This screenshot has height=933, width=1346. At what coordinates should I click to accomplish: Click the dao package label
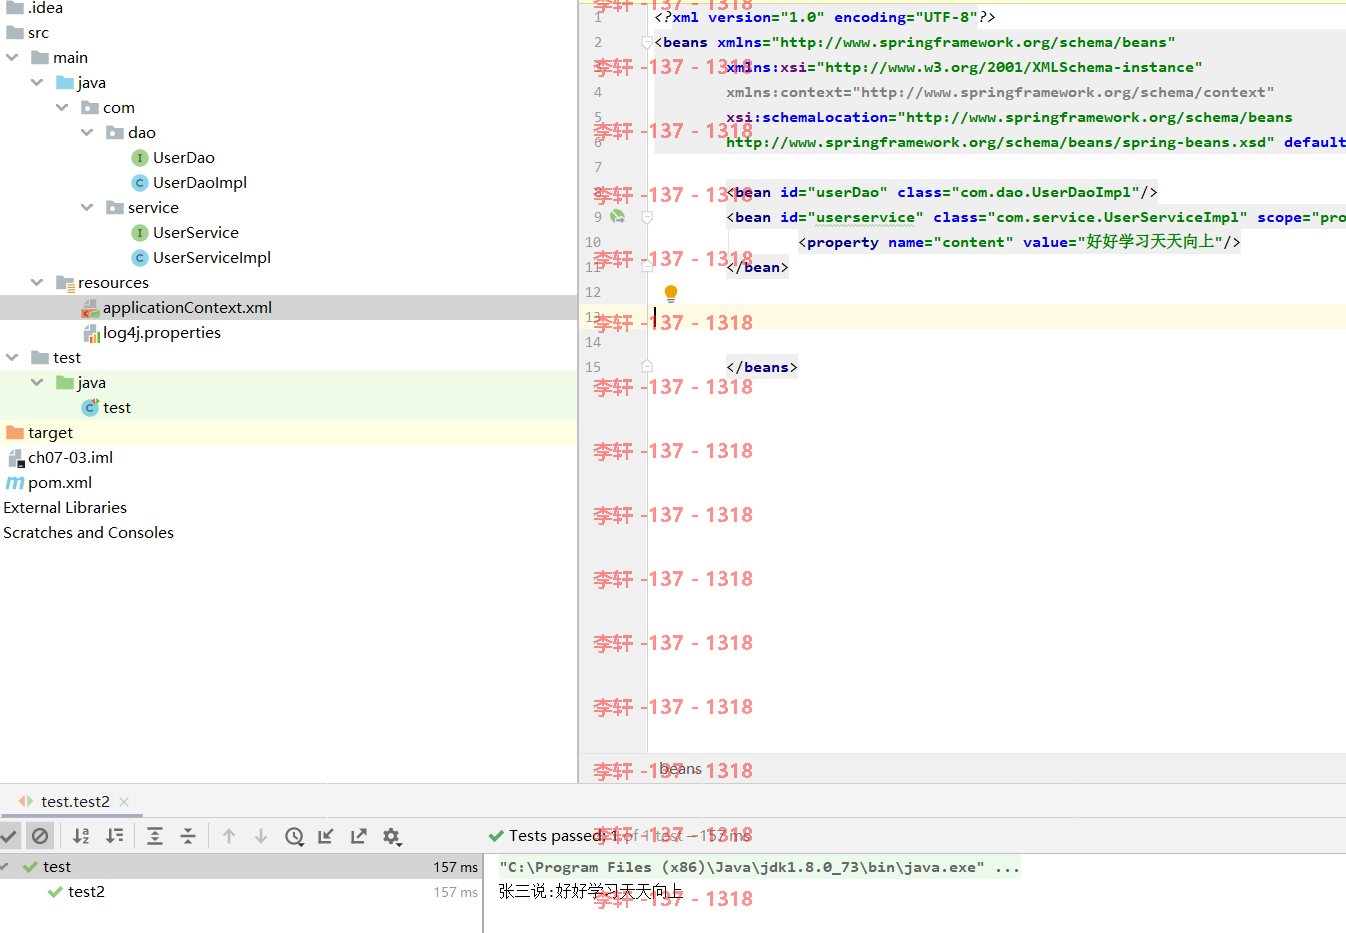click(142, 133)
